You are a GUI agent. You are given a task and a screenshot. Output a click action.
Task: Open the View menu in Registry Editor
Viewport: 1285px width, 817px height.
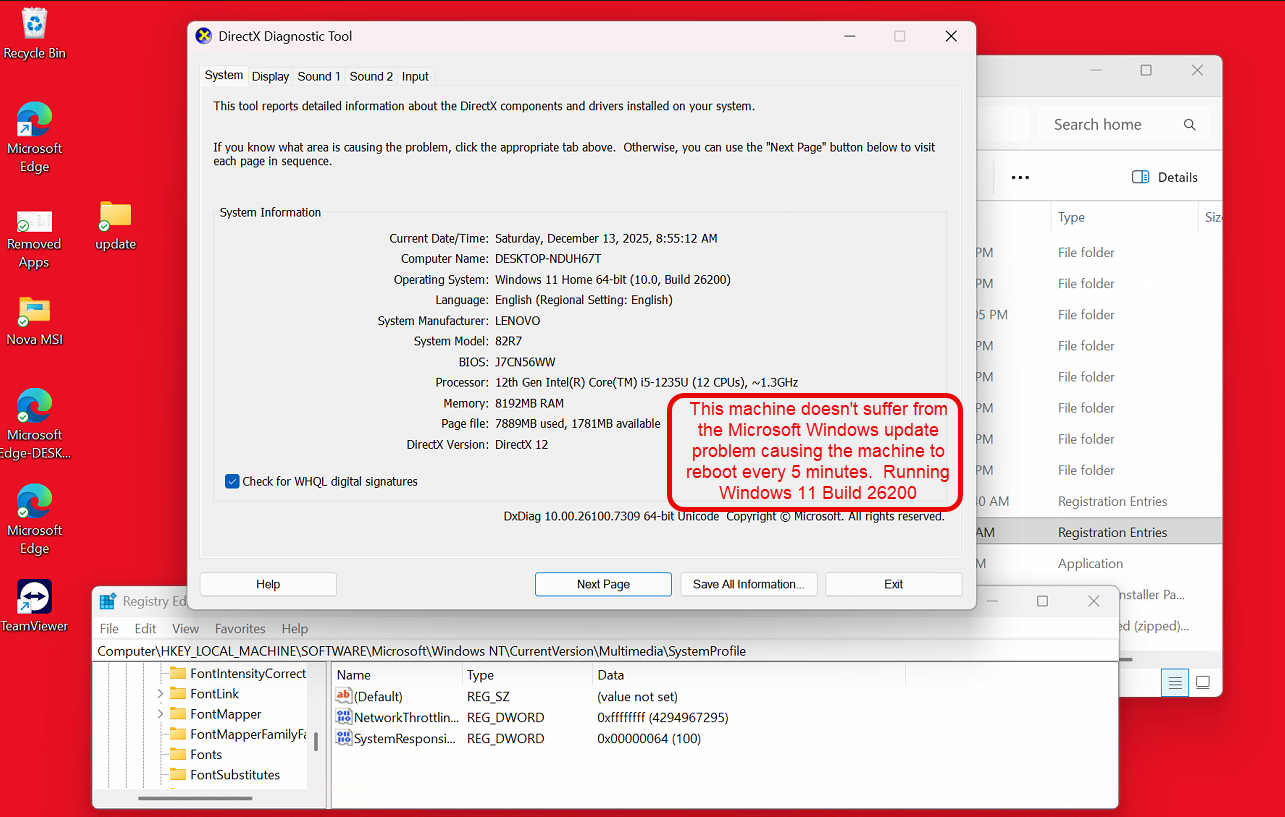point(185,629)
